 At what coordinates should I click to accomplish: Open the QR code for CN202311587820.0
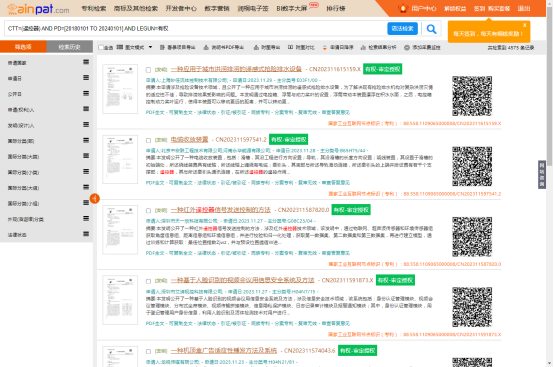(x=472, y=237)
